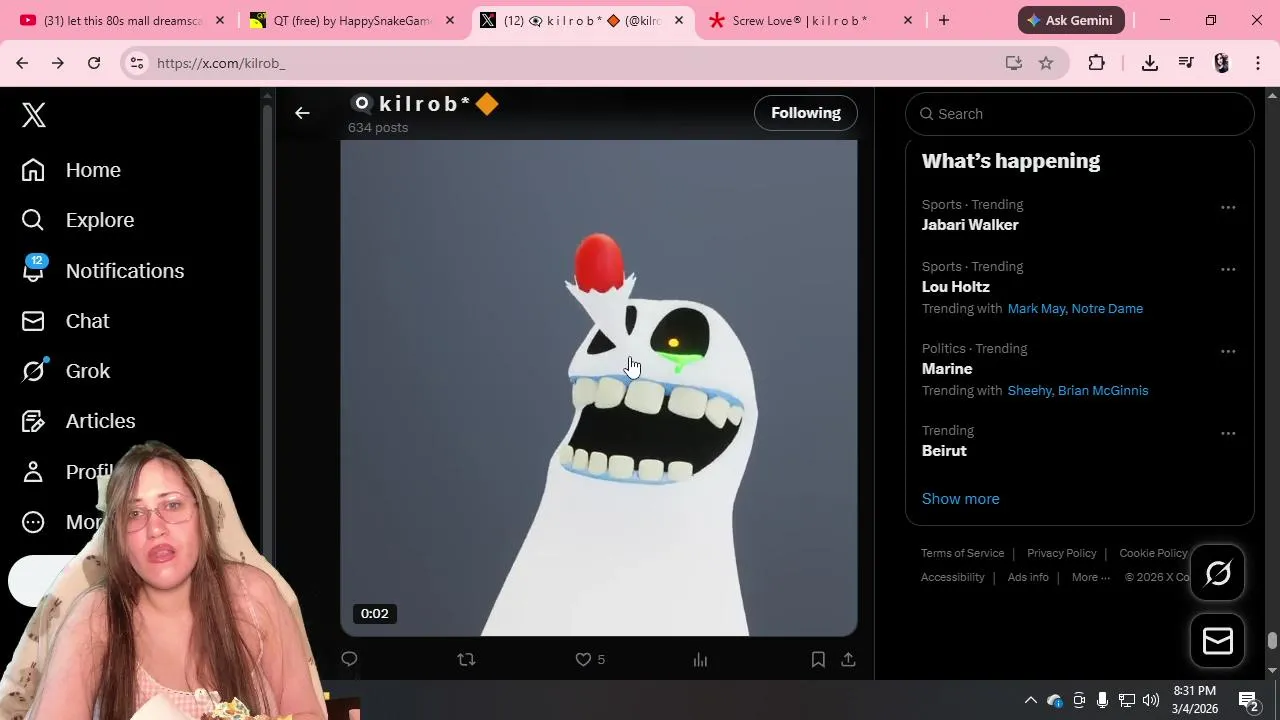The width and height of the screenshot is (1280, 720).
Task: Open the Windows notification center
Action: point(1248,700)
